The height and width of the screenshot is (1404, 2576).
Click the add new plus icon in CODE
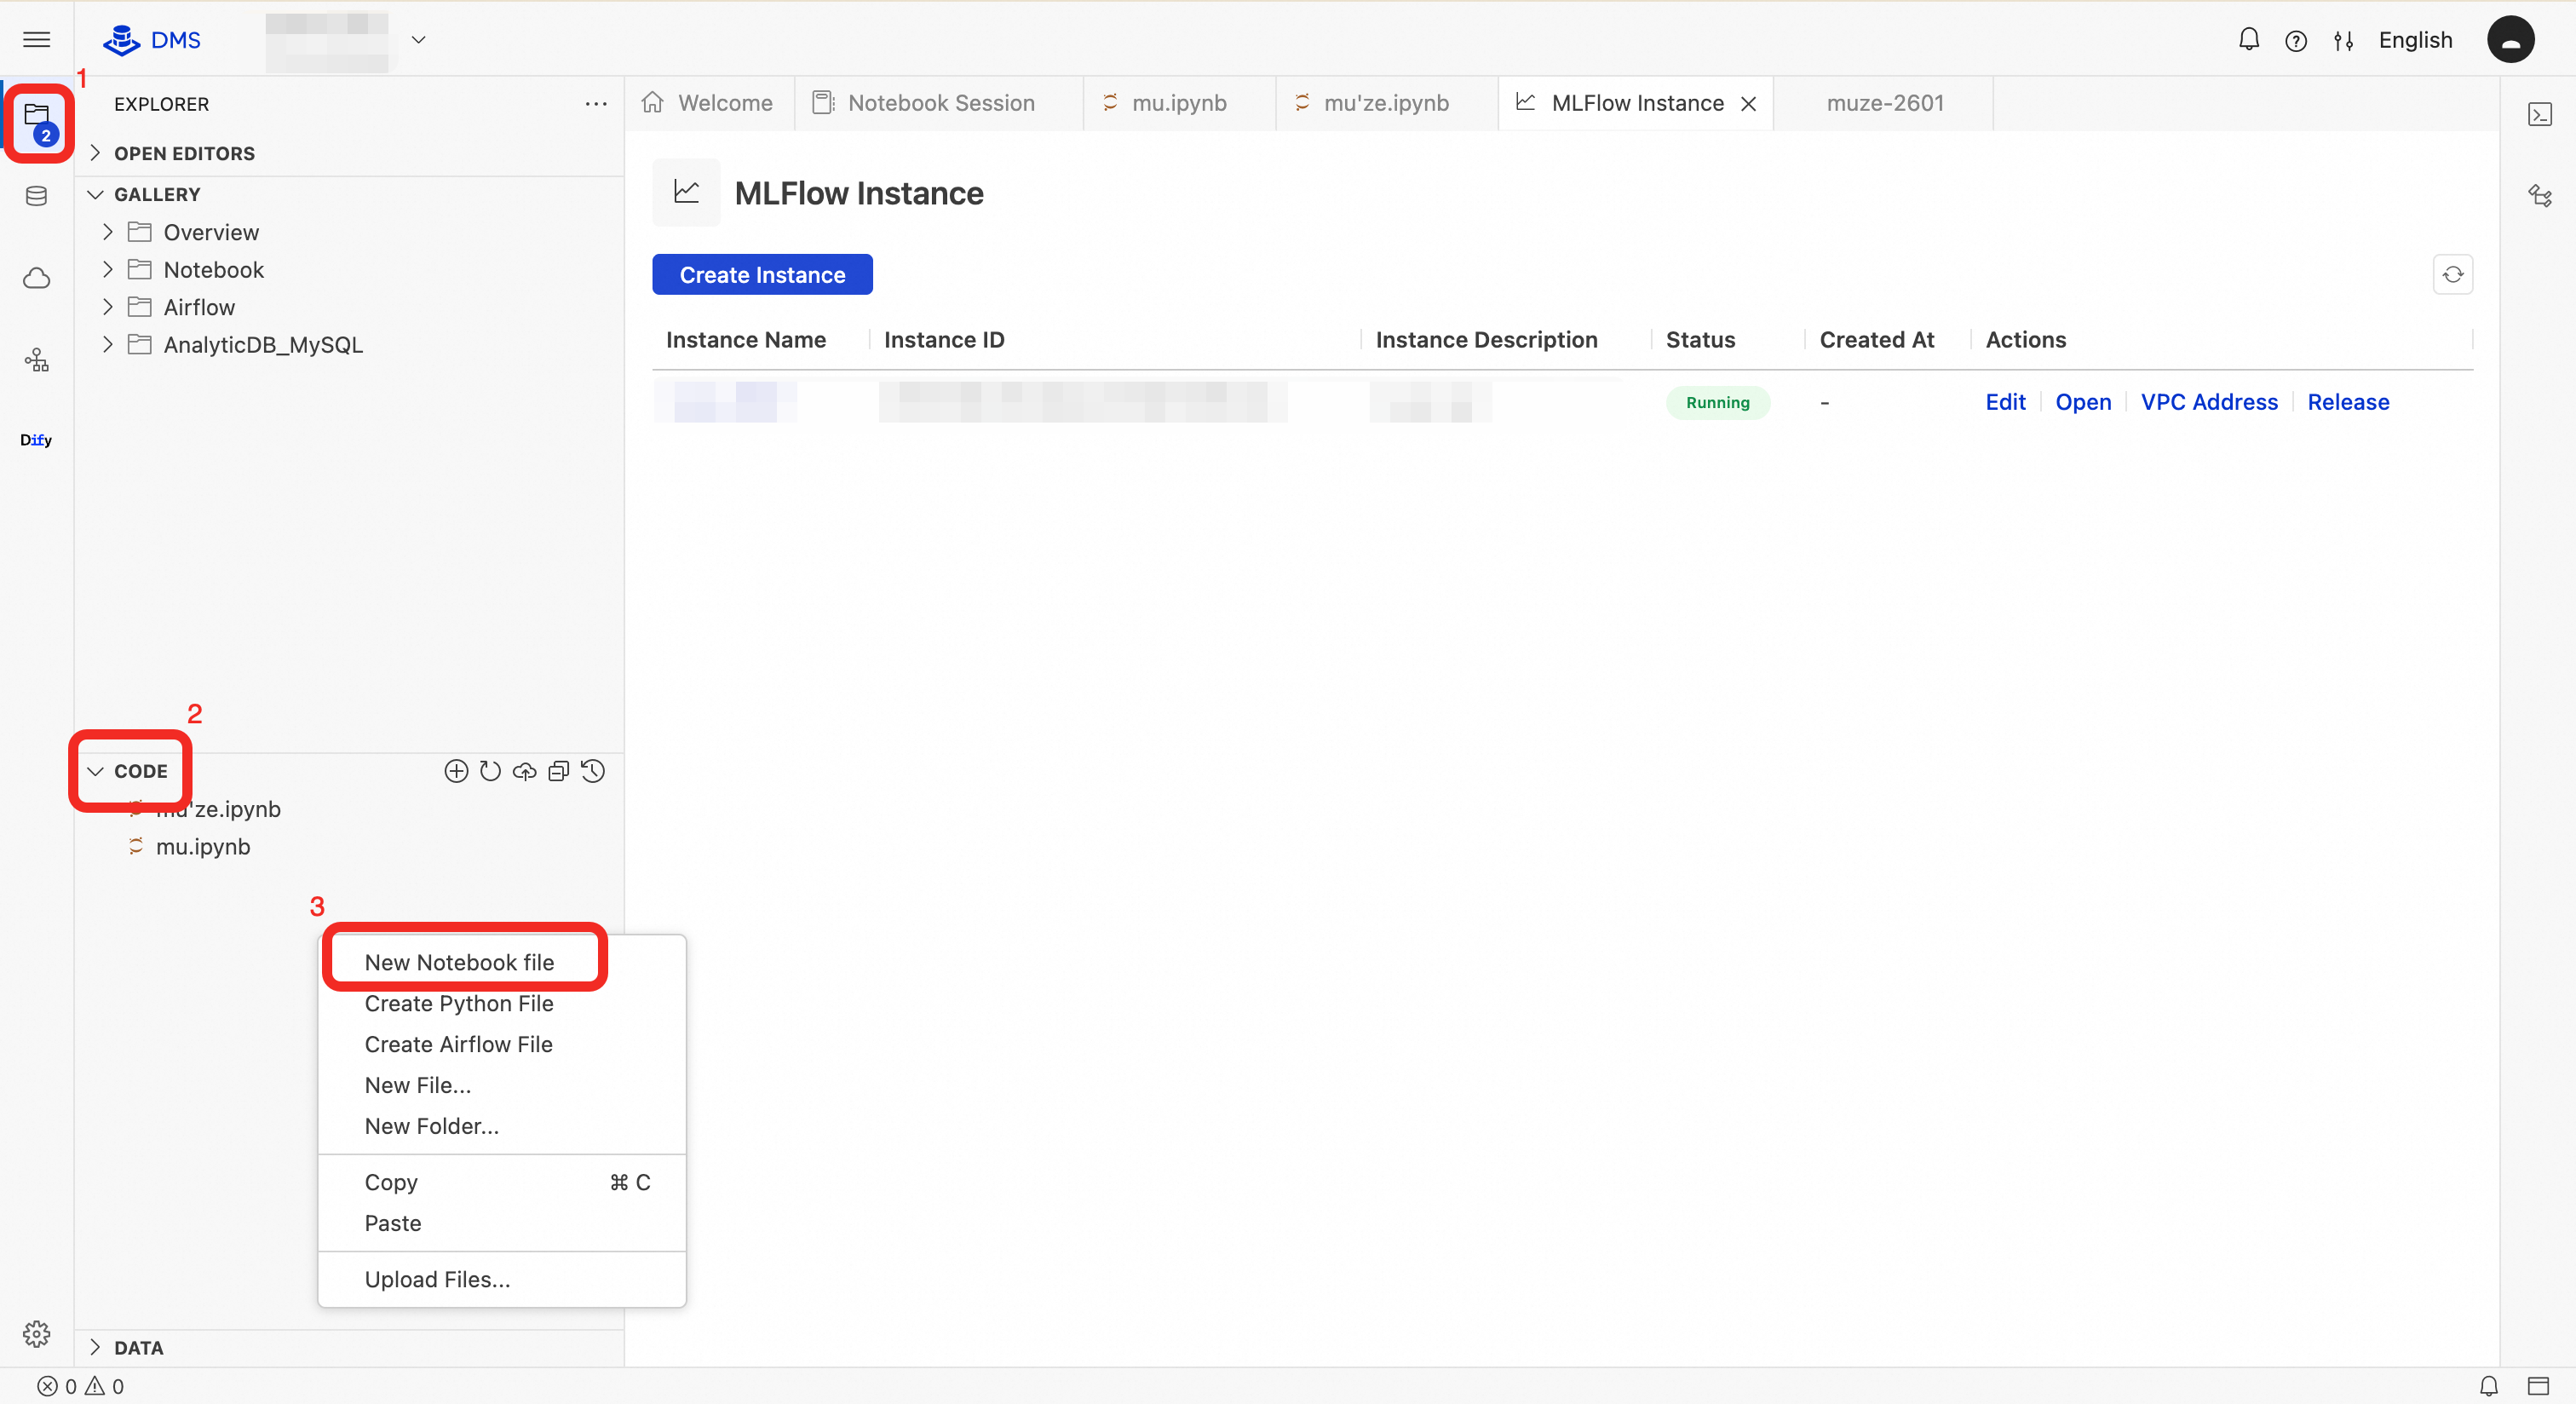pos(456,771)
